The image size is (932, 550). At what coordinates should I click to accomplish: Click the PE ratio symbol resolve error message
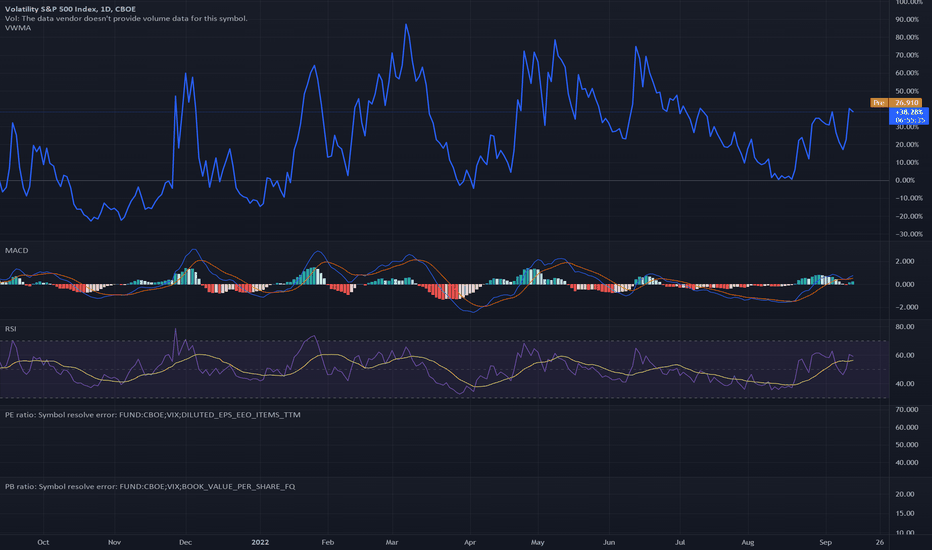click(x=153, y=415)
